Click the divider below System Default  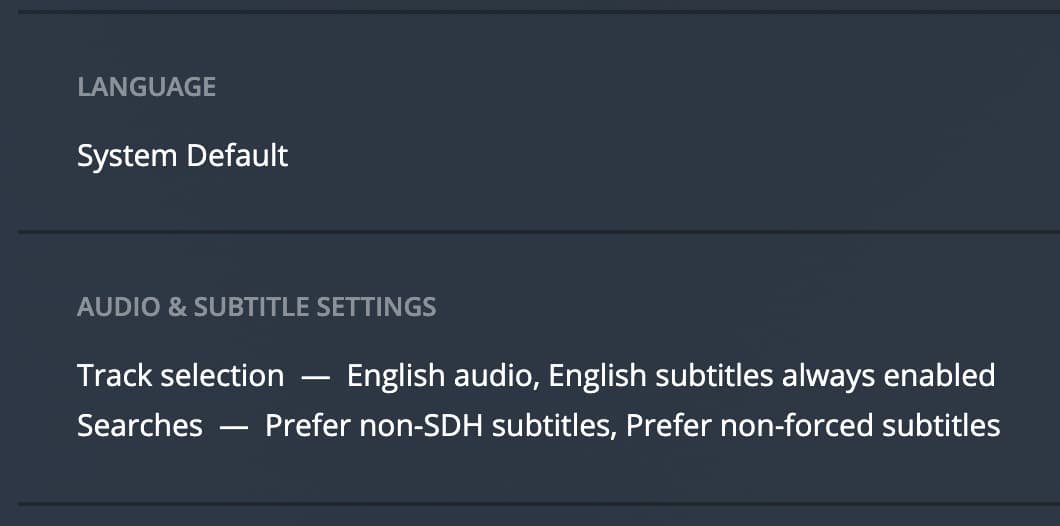530,232
